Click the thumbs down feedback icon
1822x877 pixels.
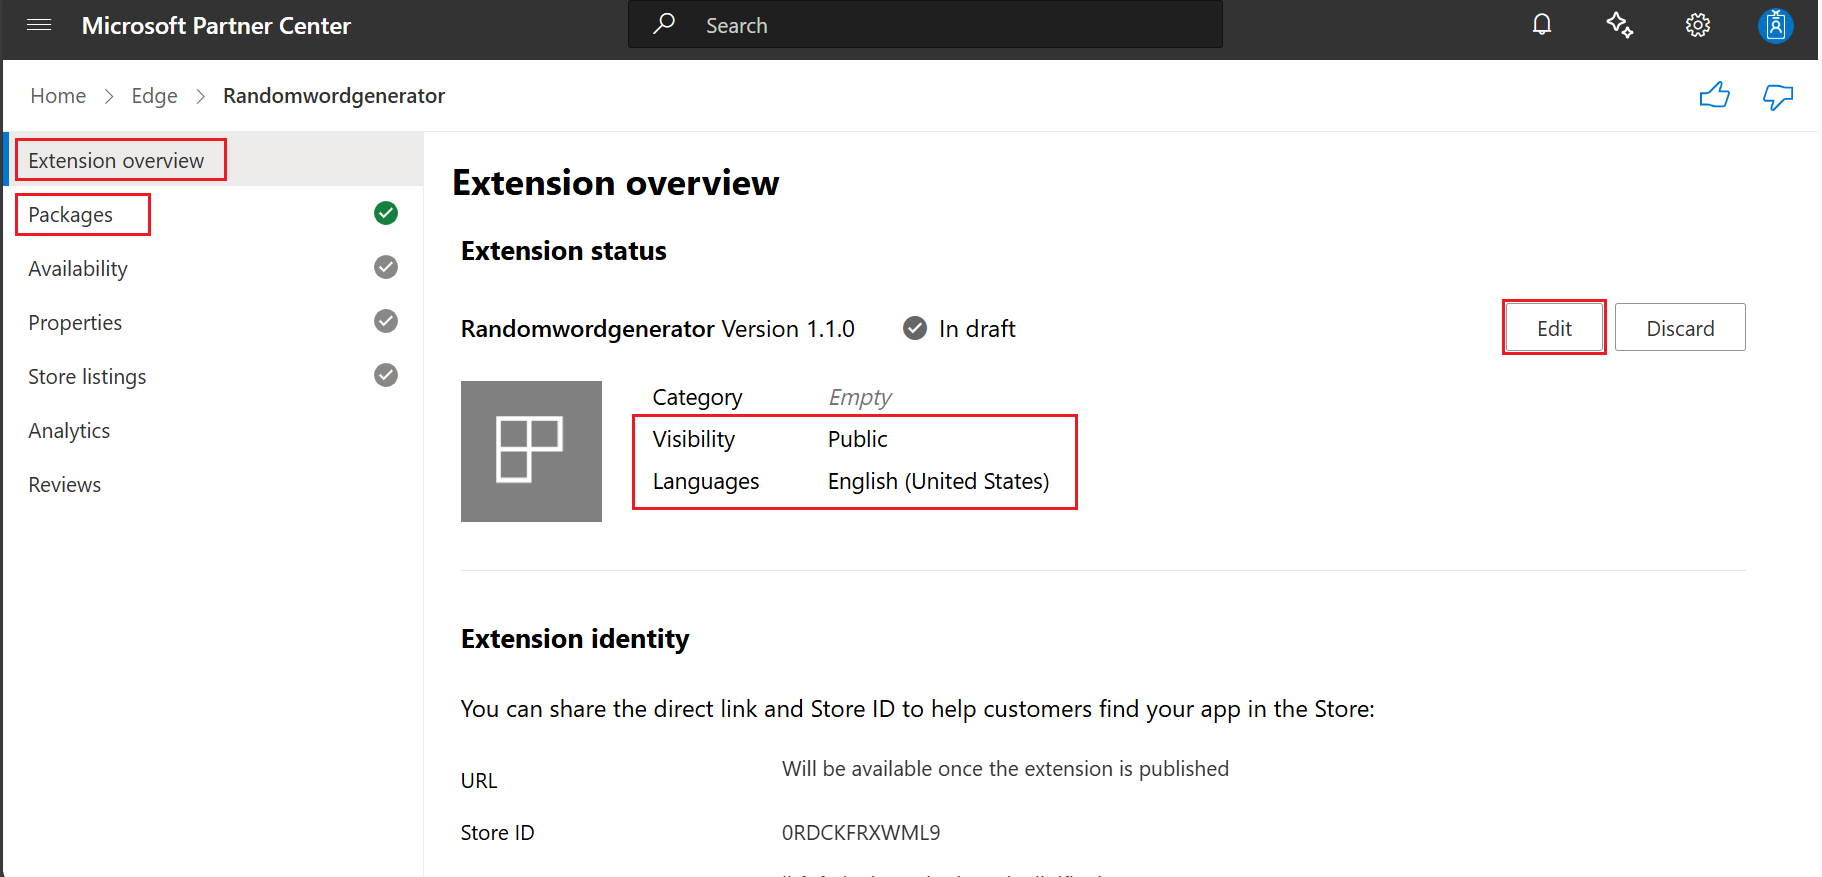[1777, 96]
